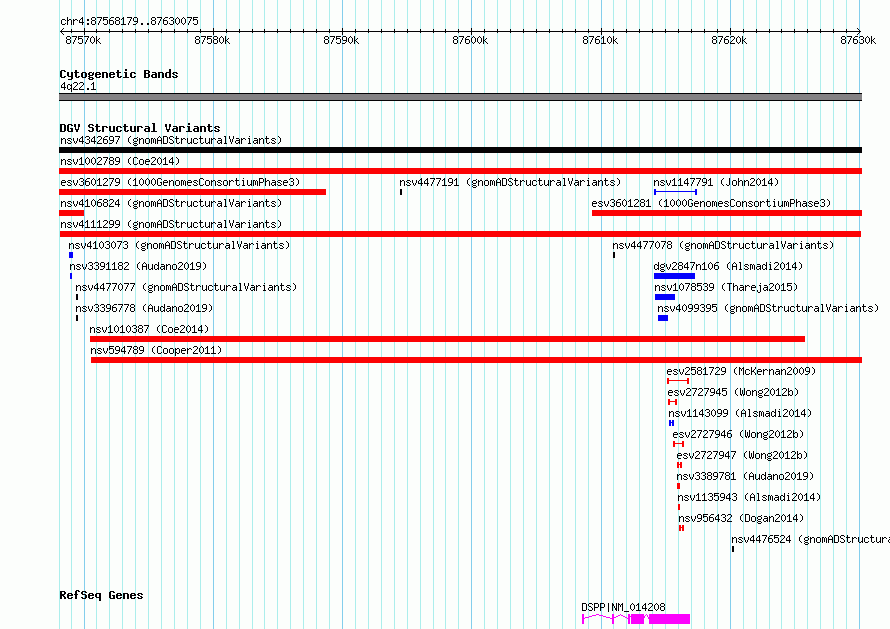
Task: Click the blue nsv1147791 interval marker
Action: [675, 192]
